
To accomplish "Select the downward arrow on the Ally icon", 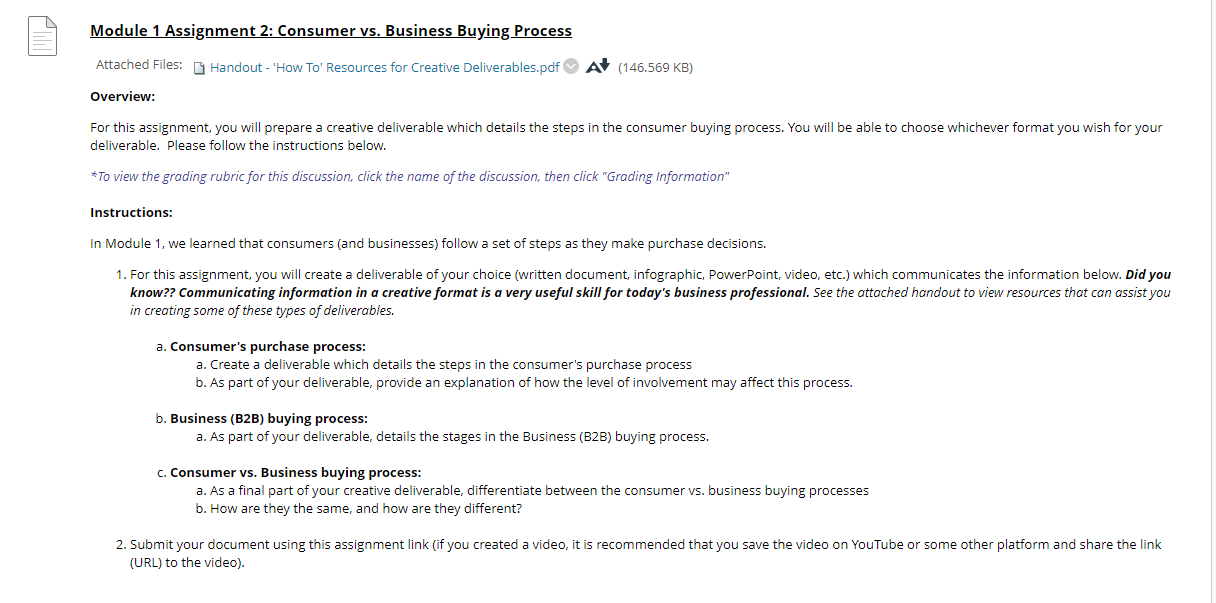I will (600, 68).
